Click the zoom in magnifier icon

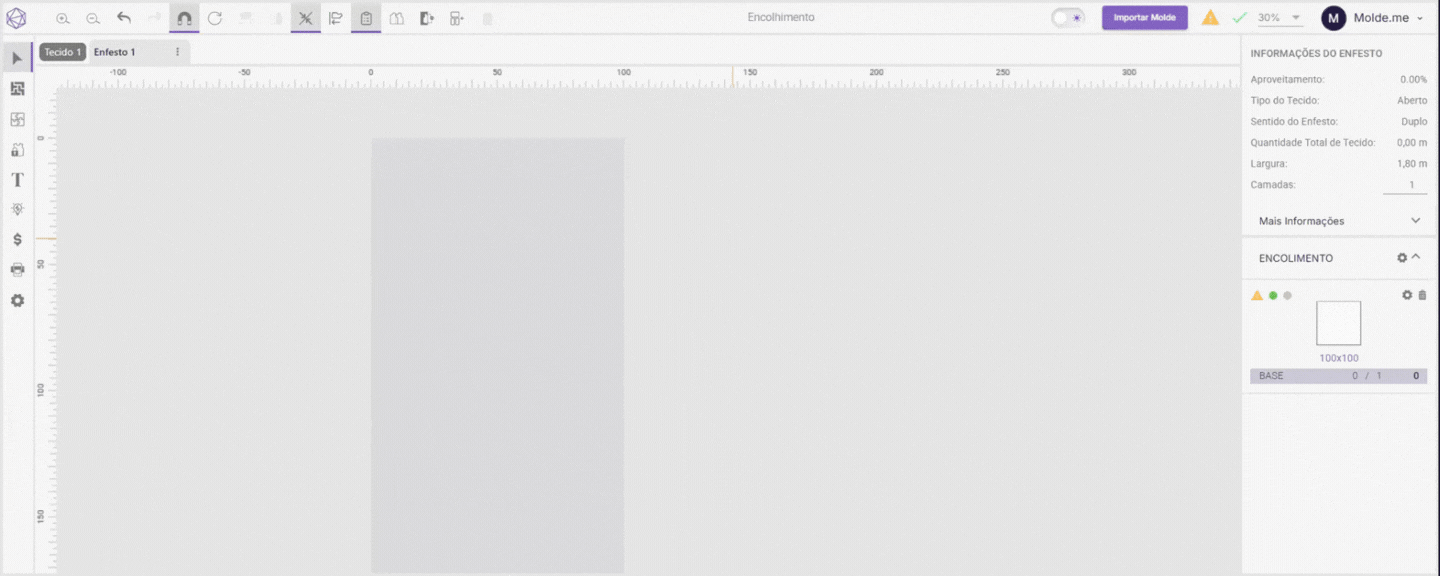point(63,18)
